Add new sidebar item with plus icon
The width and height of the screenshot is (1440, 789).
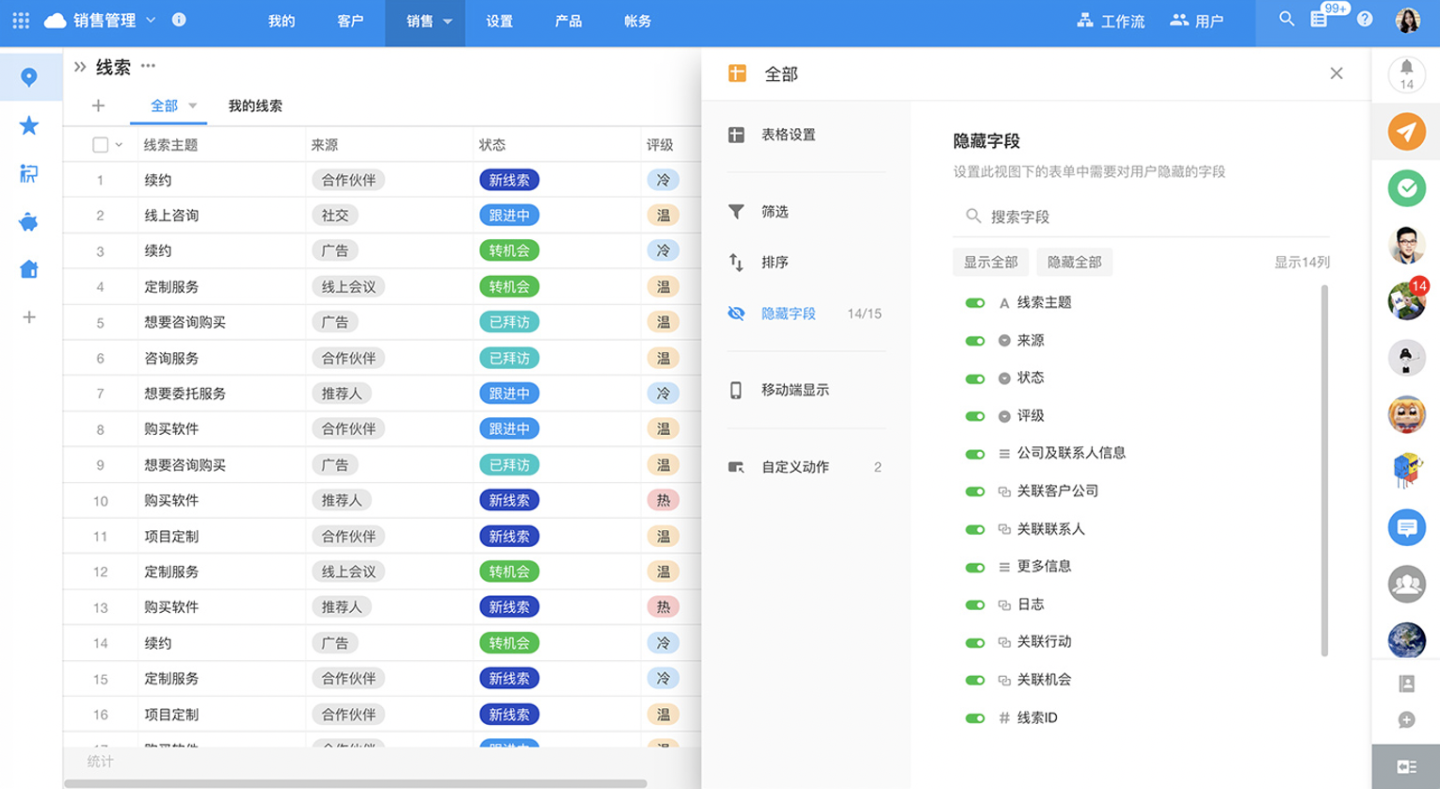(29, 317)
